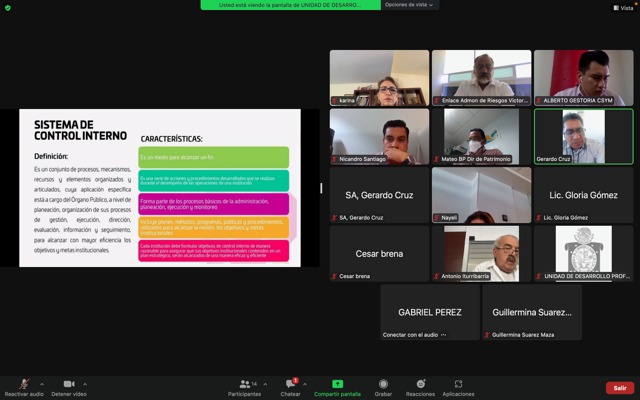Select GABRIEL PEREZ participant tile

tap(429, 312)
